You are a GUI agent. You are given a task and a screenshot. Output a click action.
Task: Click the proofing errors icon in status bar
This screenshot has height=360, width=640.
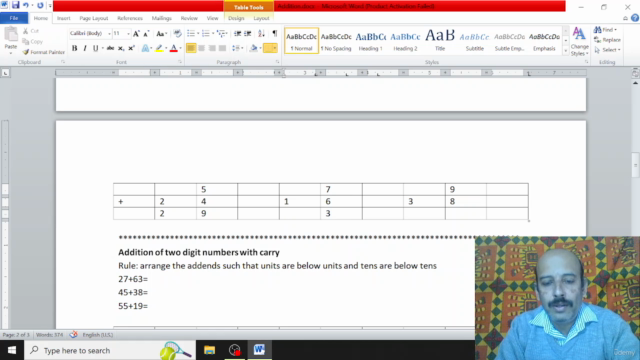click(x=73, y=335)
